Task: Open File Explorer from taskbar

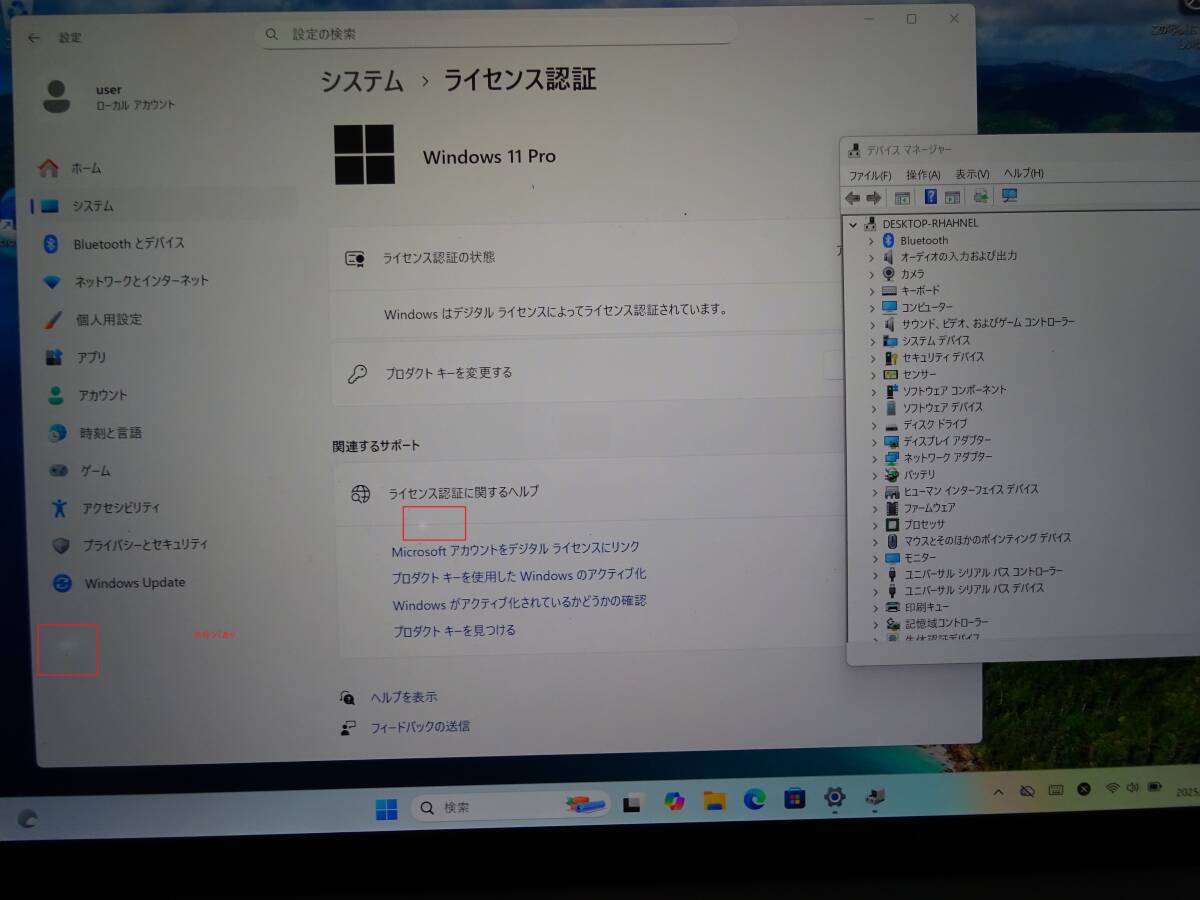Action: (714, 800)
